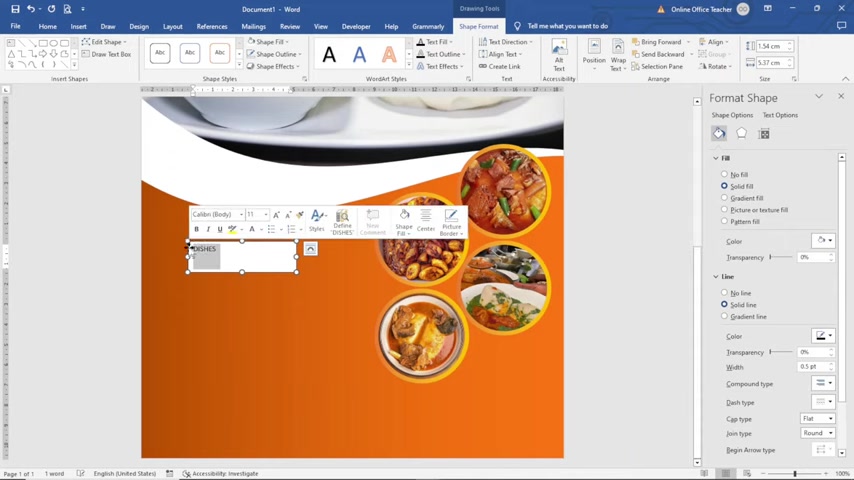Collapse the Line section

[716, 277]
